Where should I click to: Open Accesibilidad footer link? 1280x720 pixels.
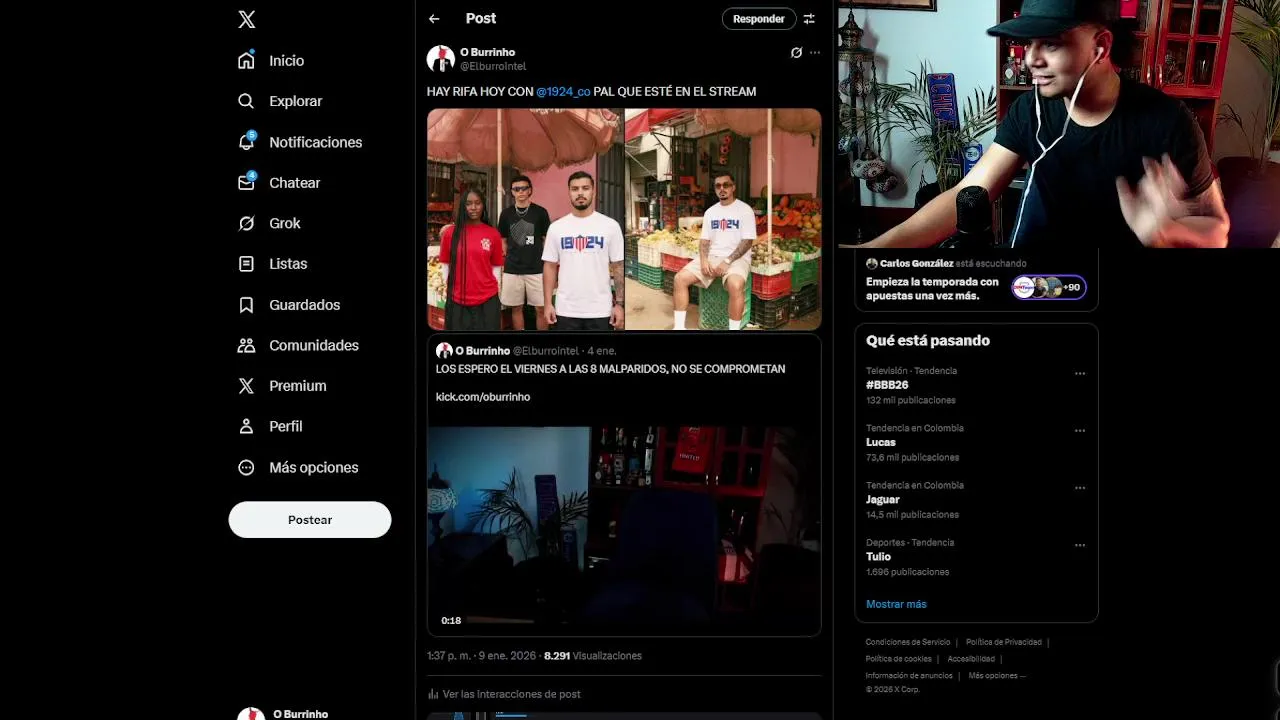point(971,659)
